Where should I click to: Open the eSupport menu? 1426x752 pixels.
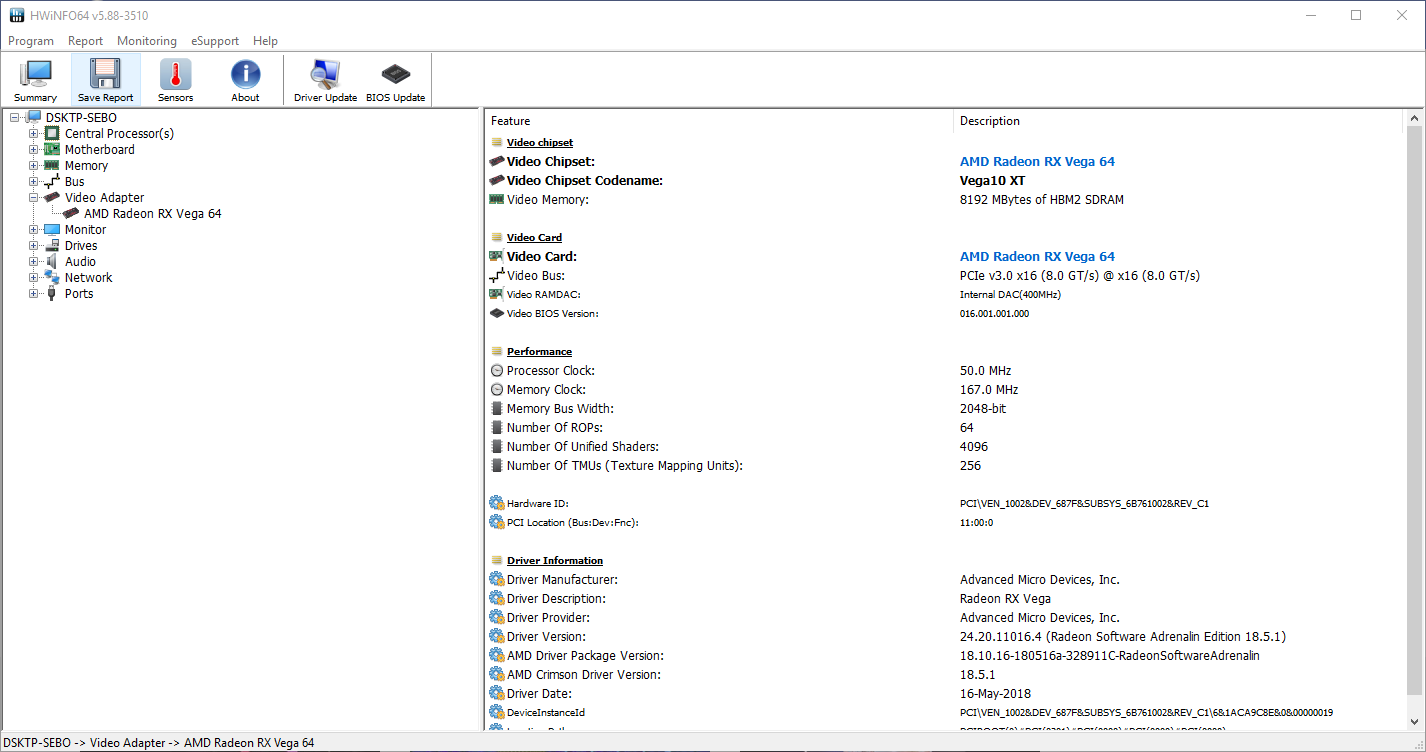(x=215, y=41)
